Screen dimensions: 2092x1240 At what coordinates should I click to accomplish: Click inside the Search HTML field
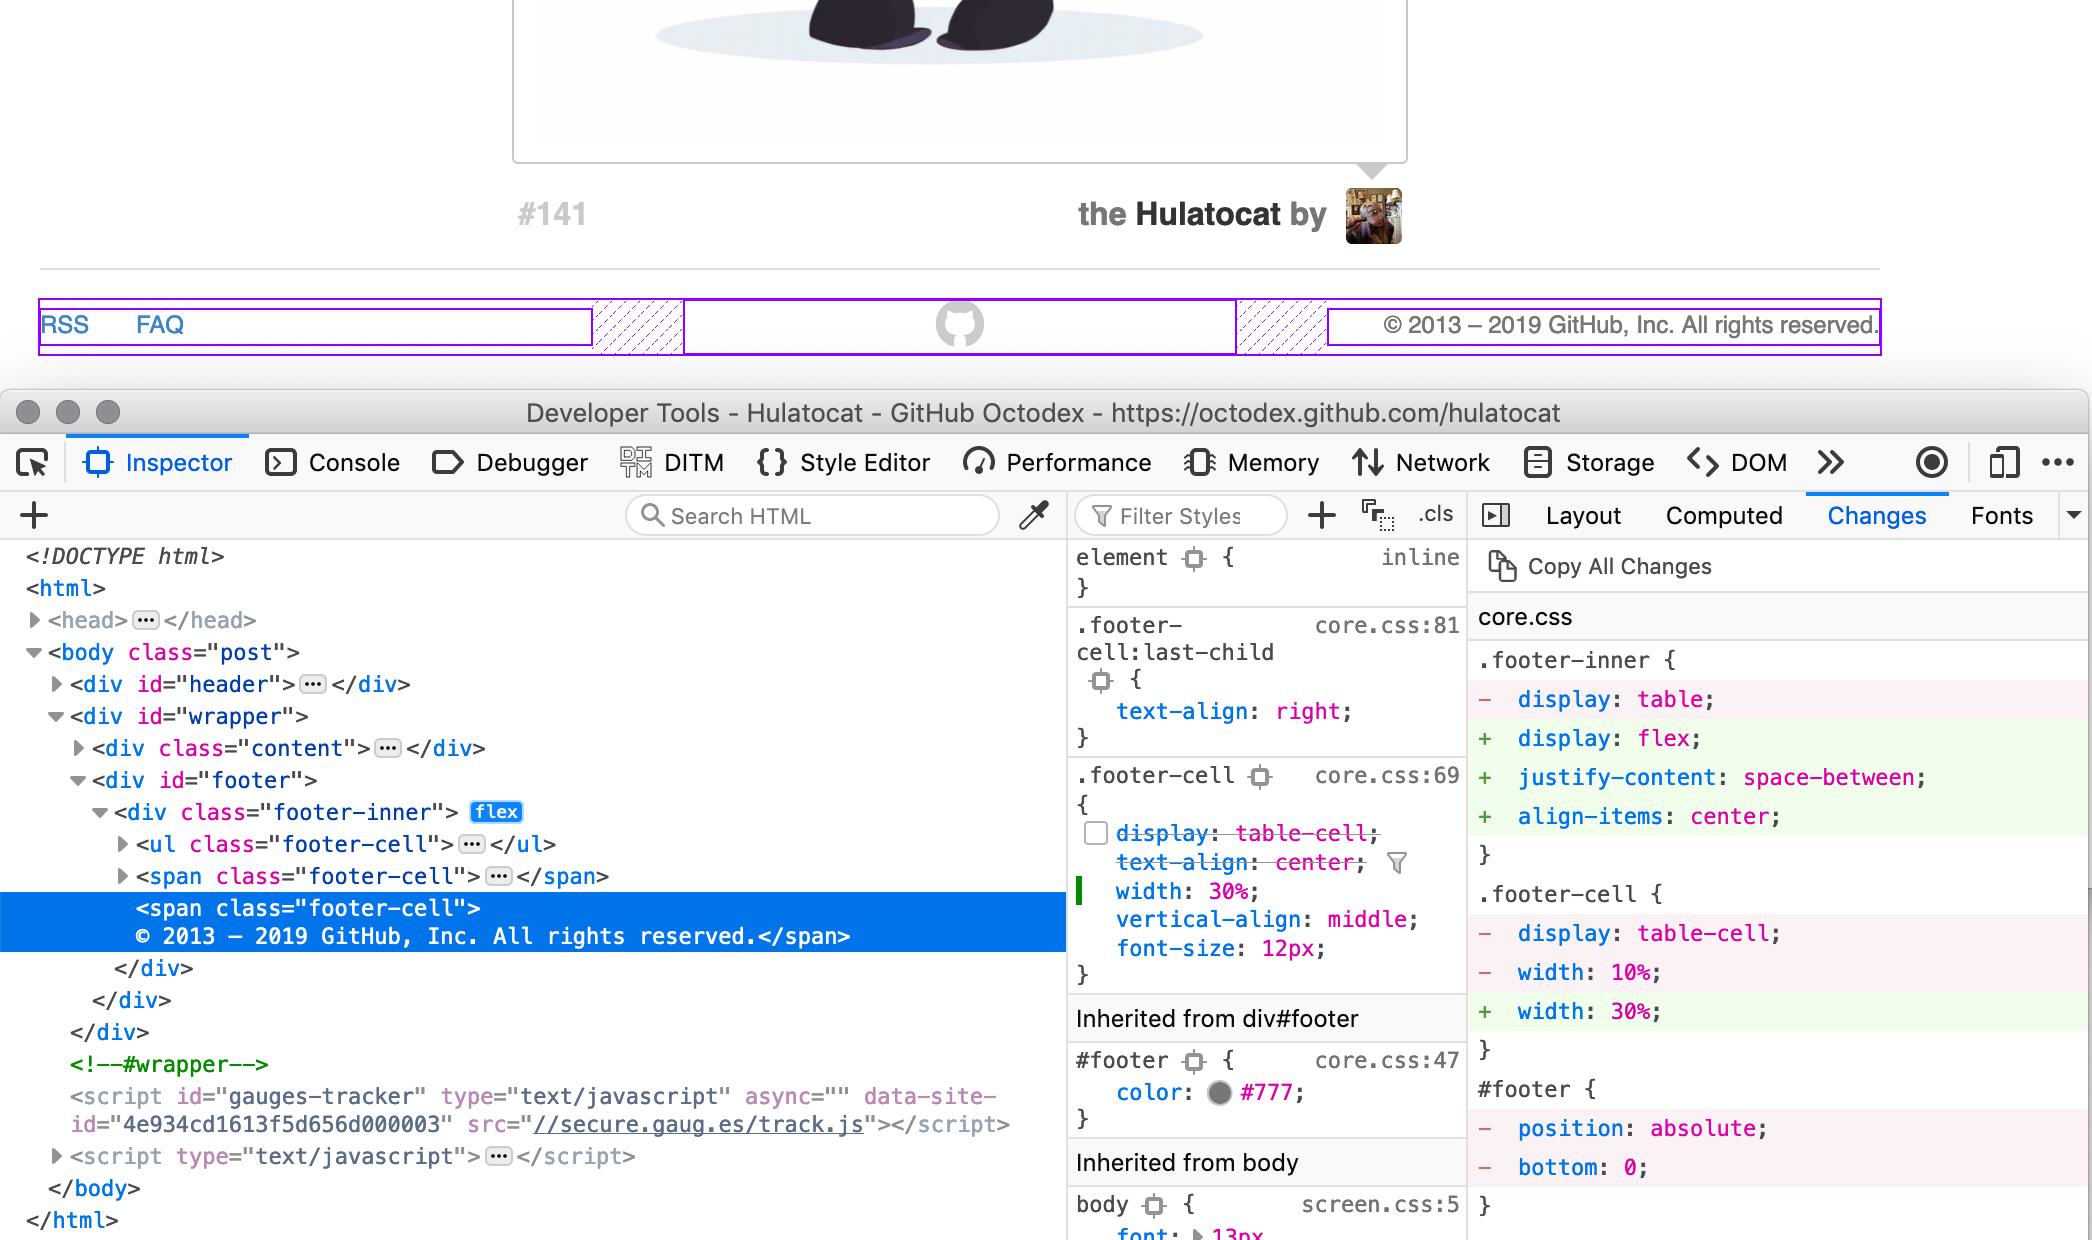pos(810,515)
